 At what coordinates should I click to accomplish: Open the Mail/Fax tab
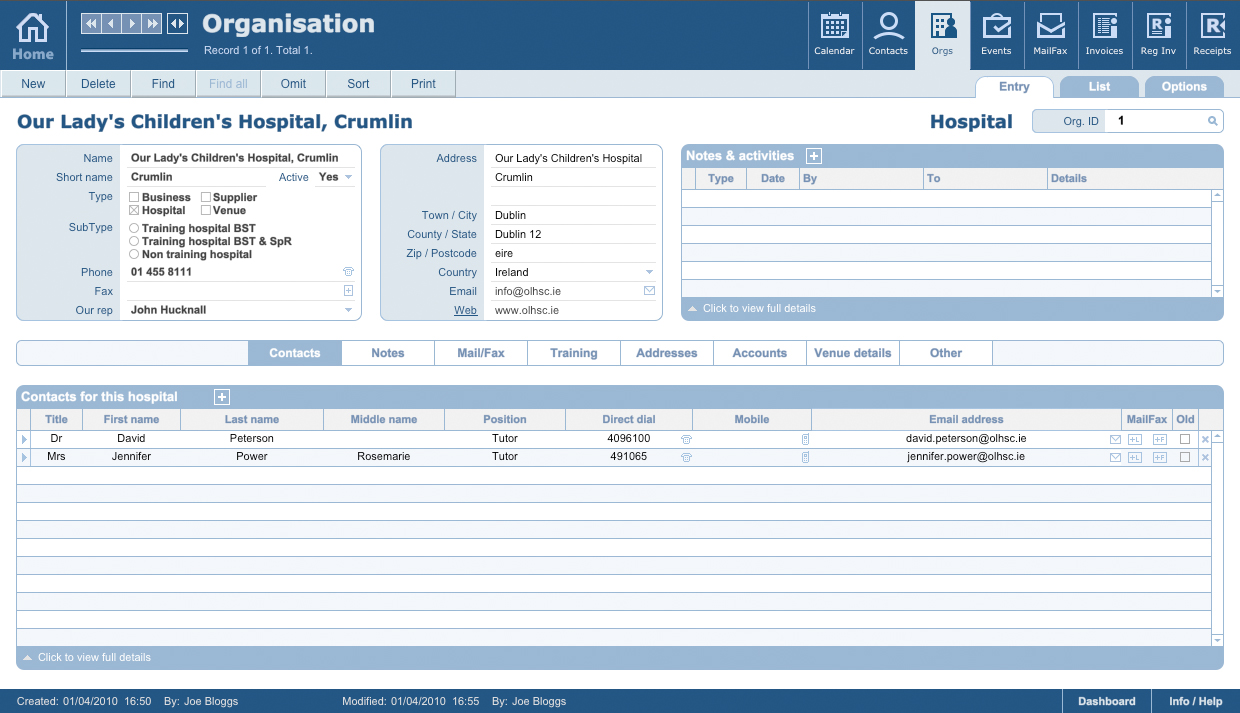coord(481,353)
